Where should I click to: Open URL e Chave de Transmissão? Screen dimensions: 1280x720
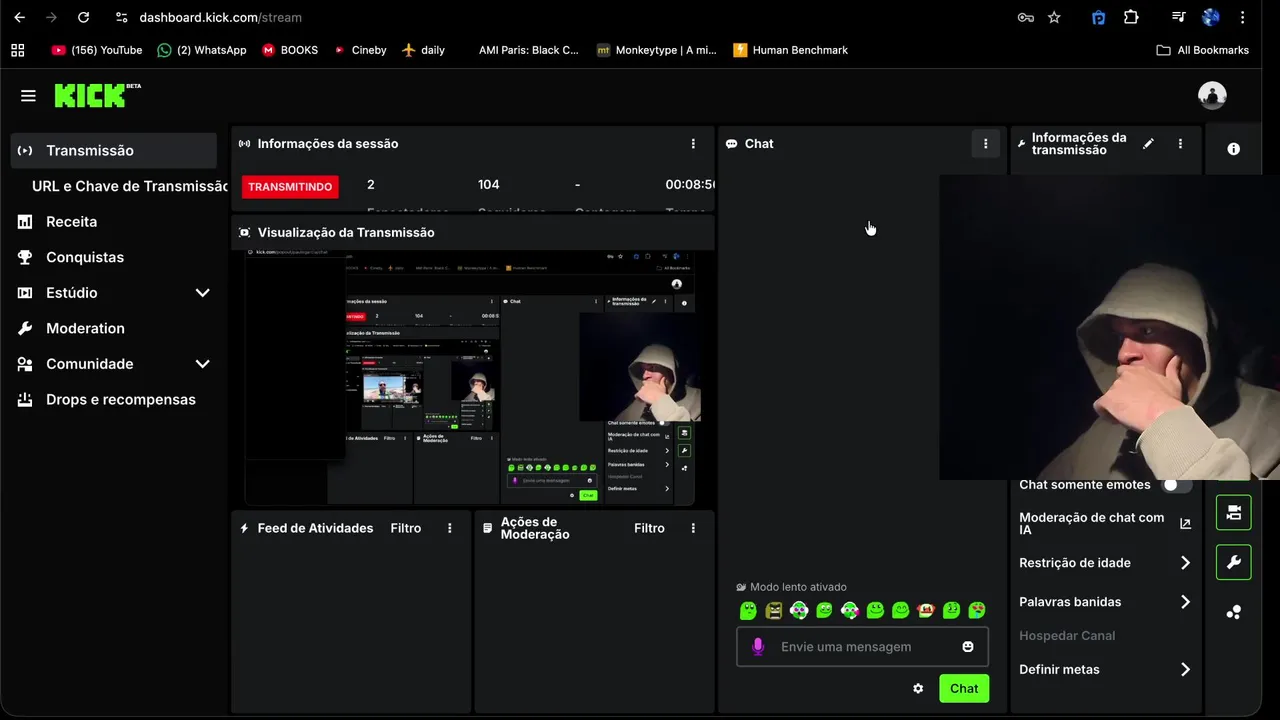[x=130, y=186]
